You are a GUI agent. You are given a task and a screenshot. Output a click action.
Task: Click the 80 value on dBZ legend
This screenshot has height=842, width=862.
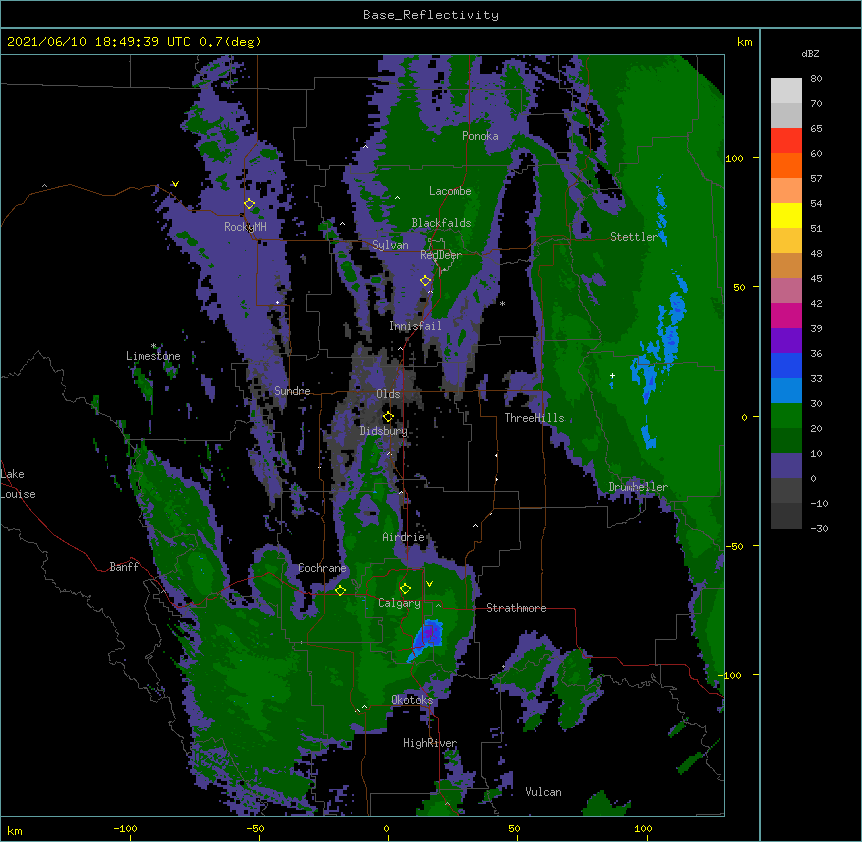pos(816,79)
